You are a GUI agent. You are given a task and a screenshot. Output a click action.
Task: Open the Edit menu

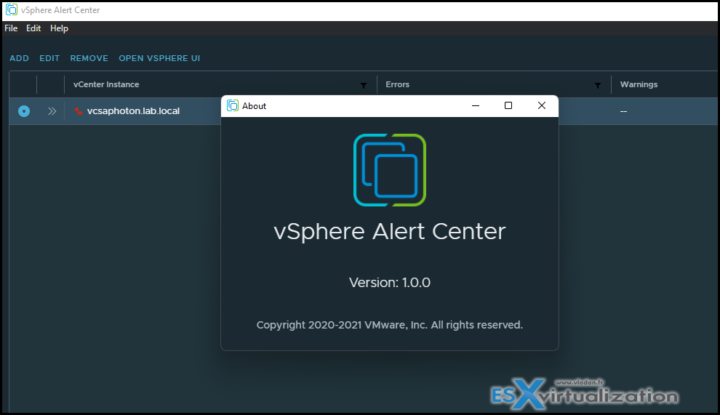[33, 28]
